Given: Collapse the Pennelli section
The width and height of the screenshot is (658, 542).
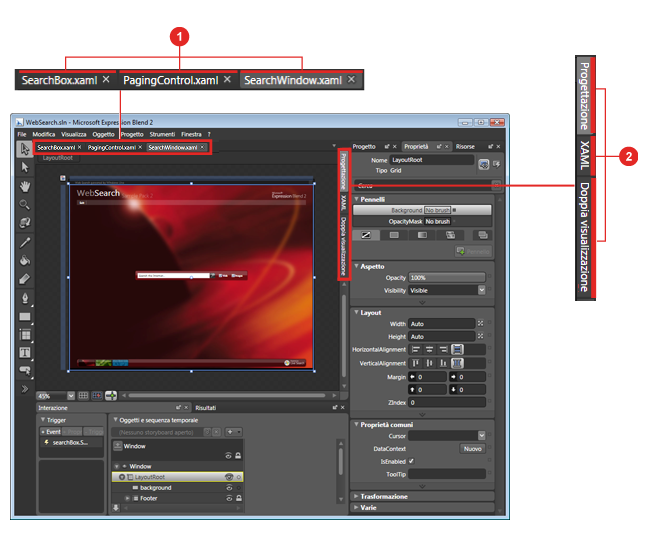Looking at the screenshot, I should coord(357,199).
